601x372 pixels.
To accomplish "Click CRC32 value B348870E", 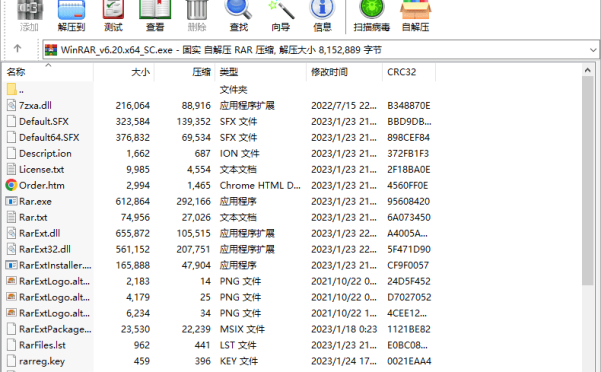I will click(409, 105).
